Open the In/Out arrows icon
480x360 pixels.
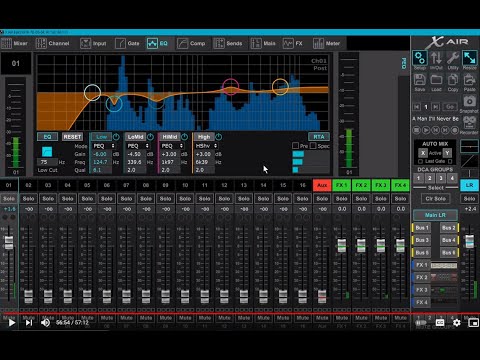(x=436, y=58)
